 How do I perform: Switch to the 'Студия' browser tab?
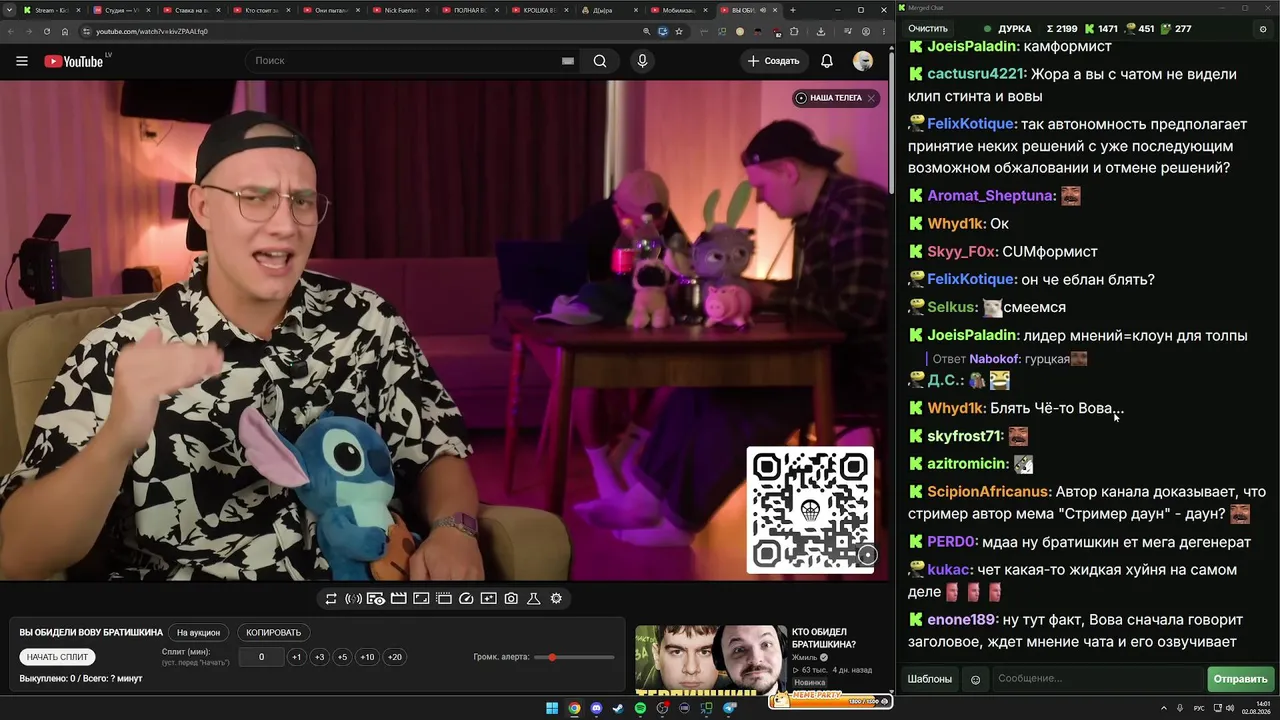(x=122, y=10)
